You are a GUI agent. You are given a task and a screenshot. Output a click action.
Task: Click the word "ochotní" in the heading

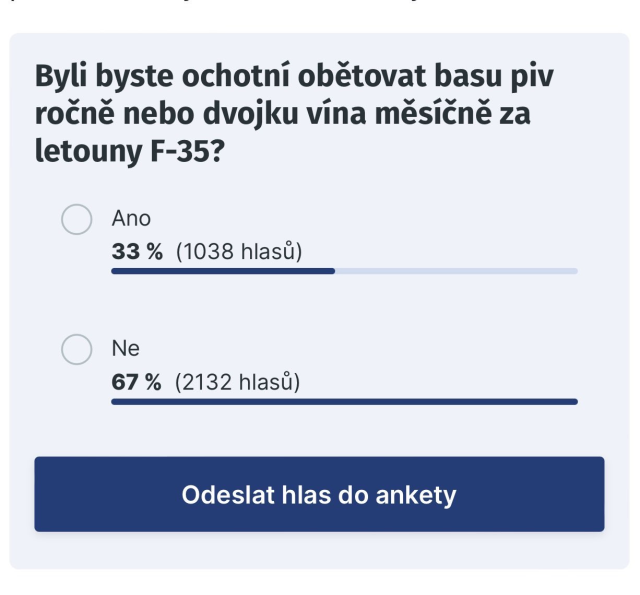coord(237,76)
